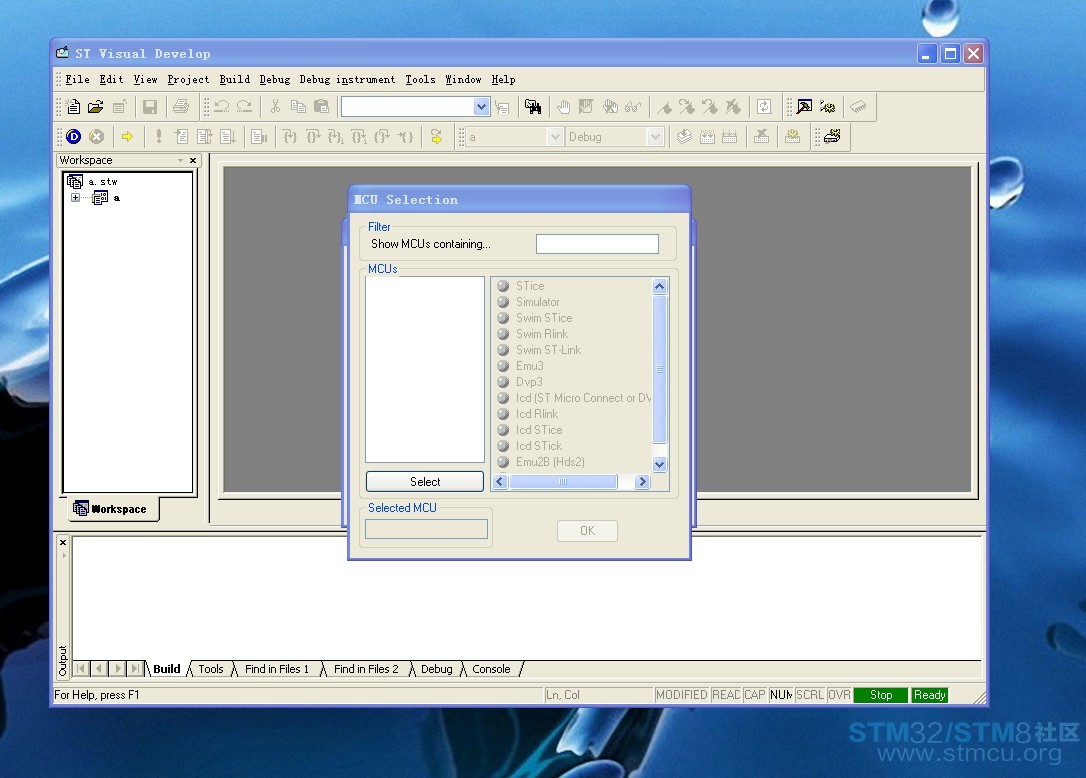Undo the last edit
Screen dimensions: 1086x778
[x=222, y=107]
